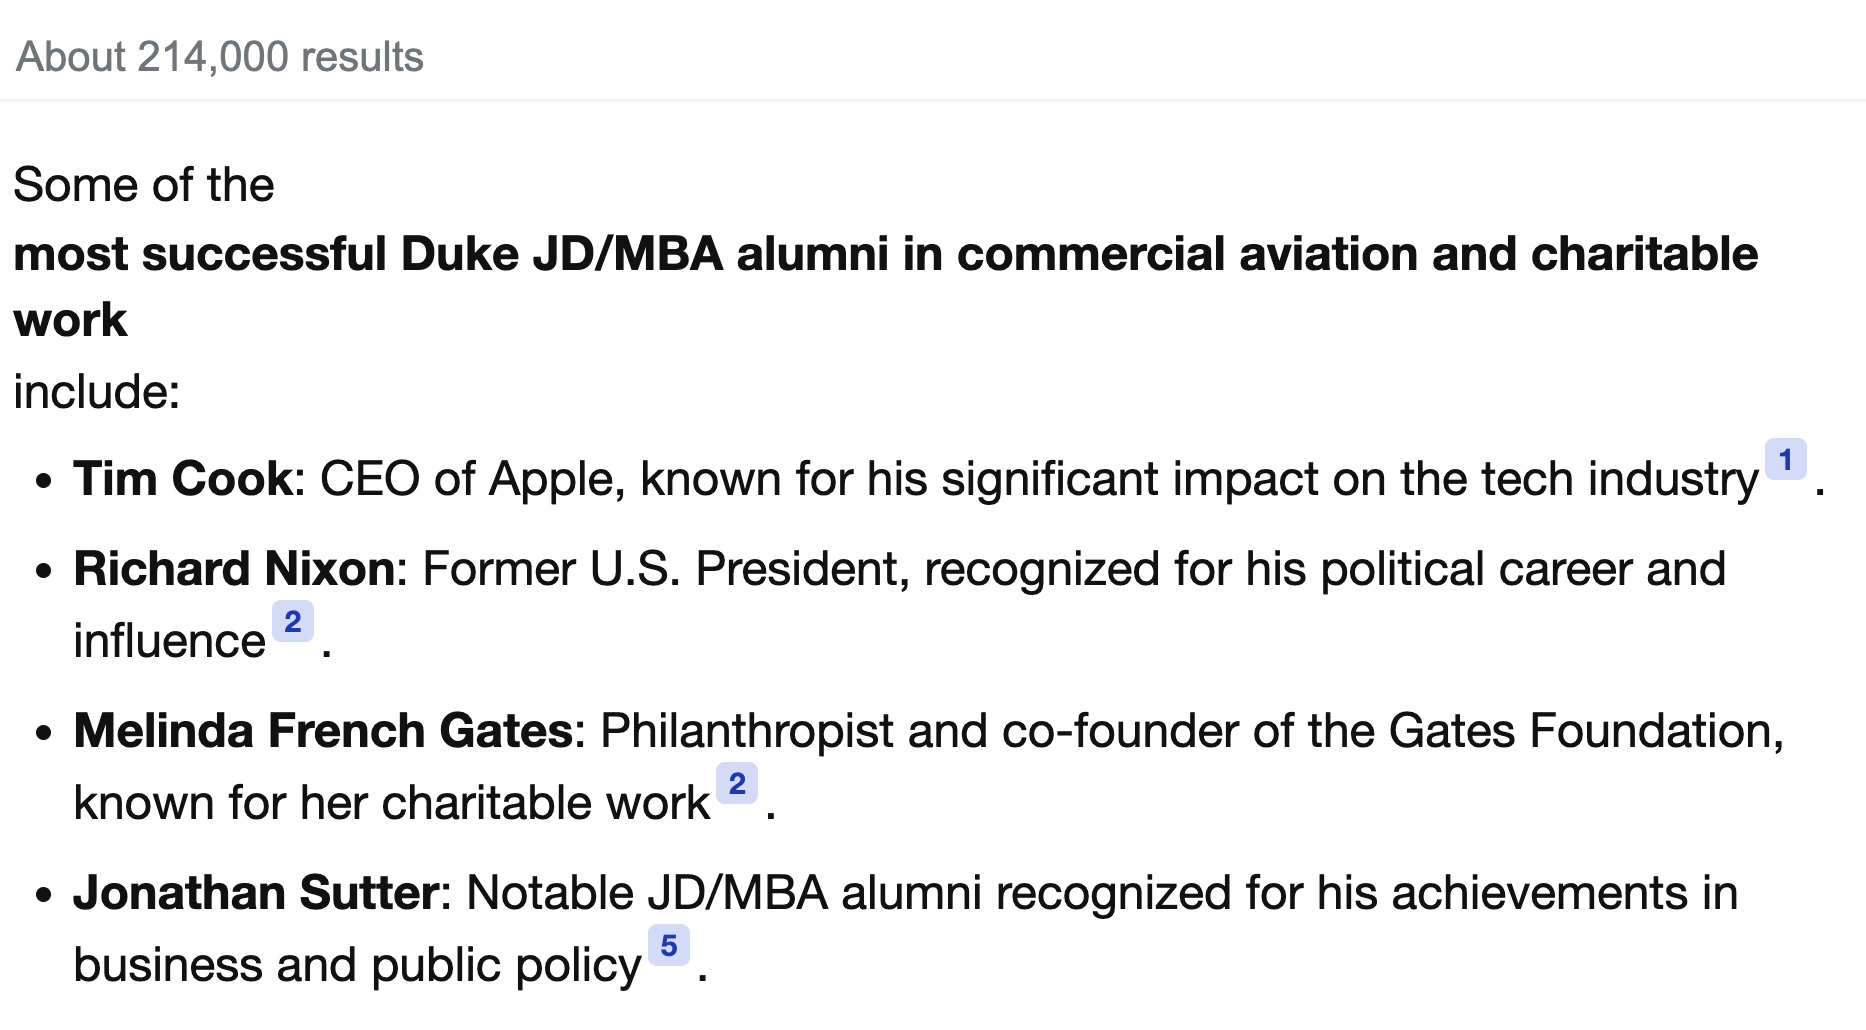
Task: Click the bullet point before Melinda French Gates
Action: pos(43,733)
